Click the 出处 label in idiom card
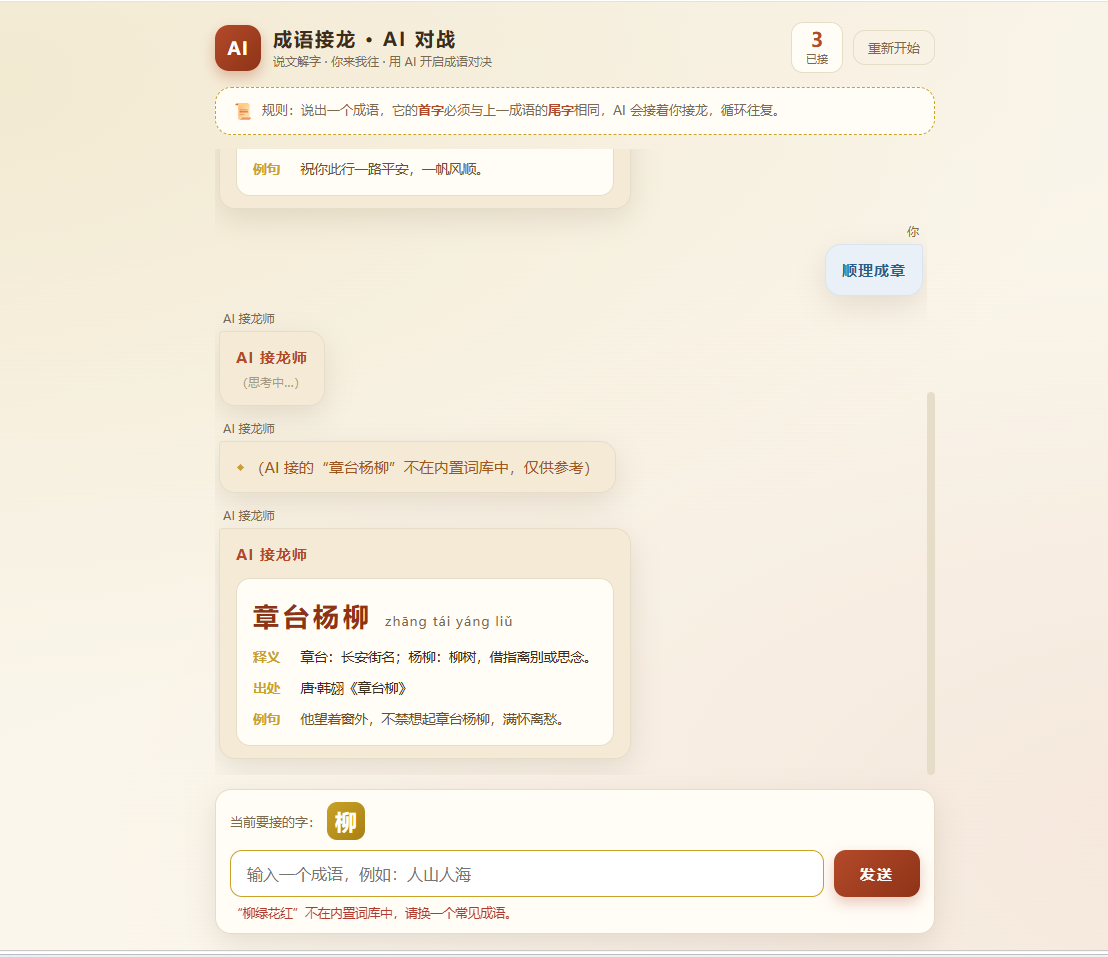This screenshot has height=957, width=1108. pyautogui.click(x=266, y=688)
